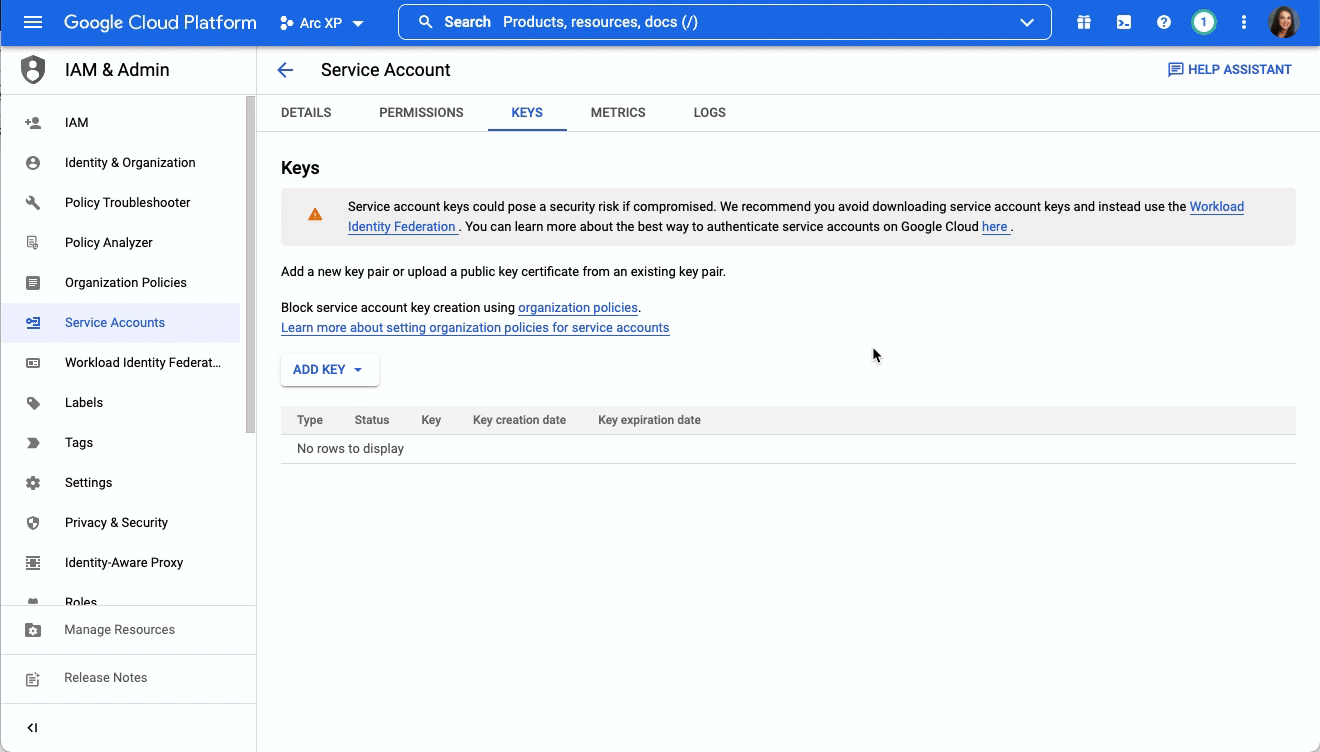Click the Tags arrow-shaped icon
1320x752 pixels.
(33, 443)
